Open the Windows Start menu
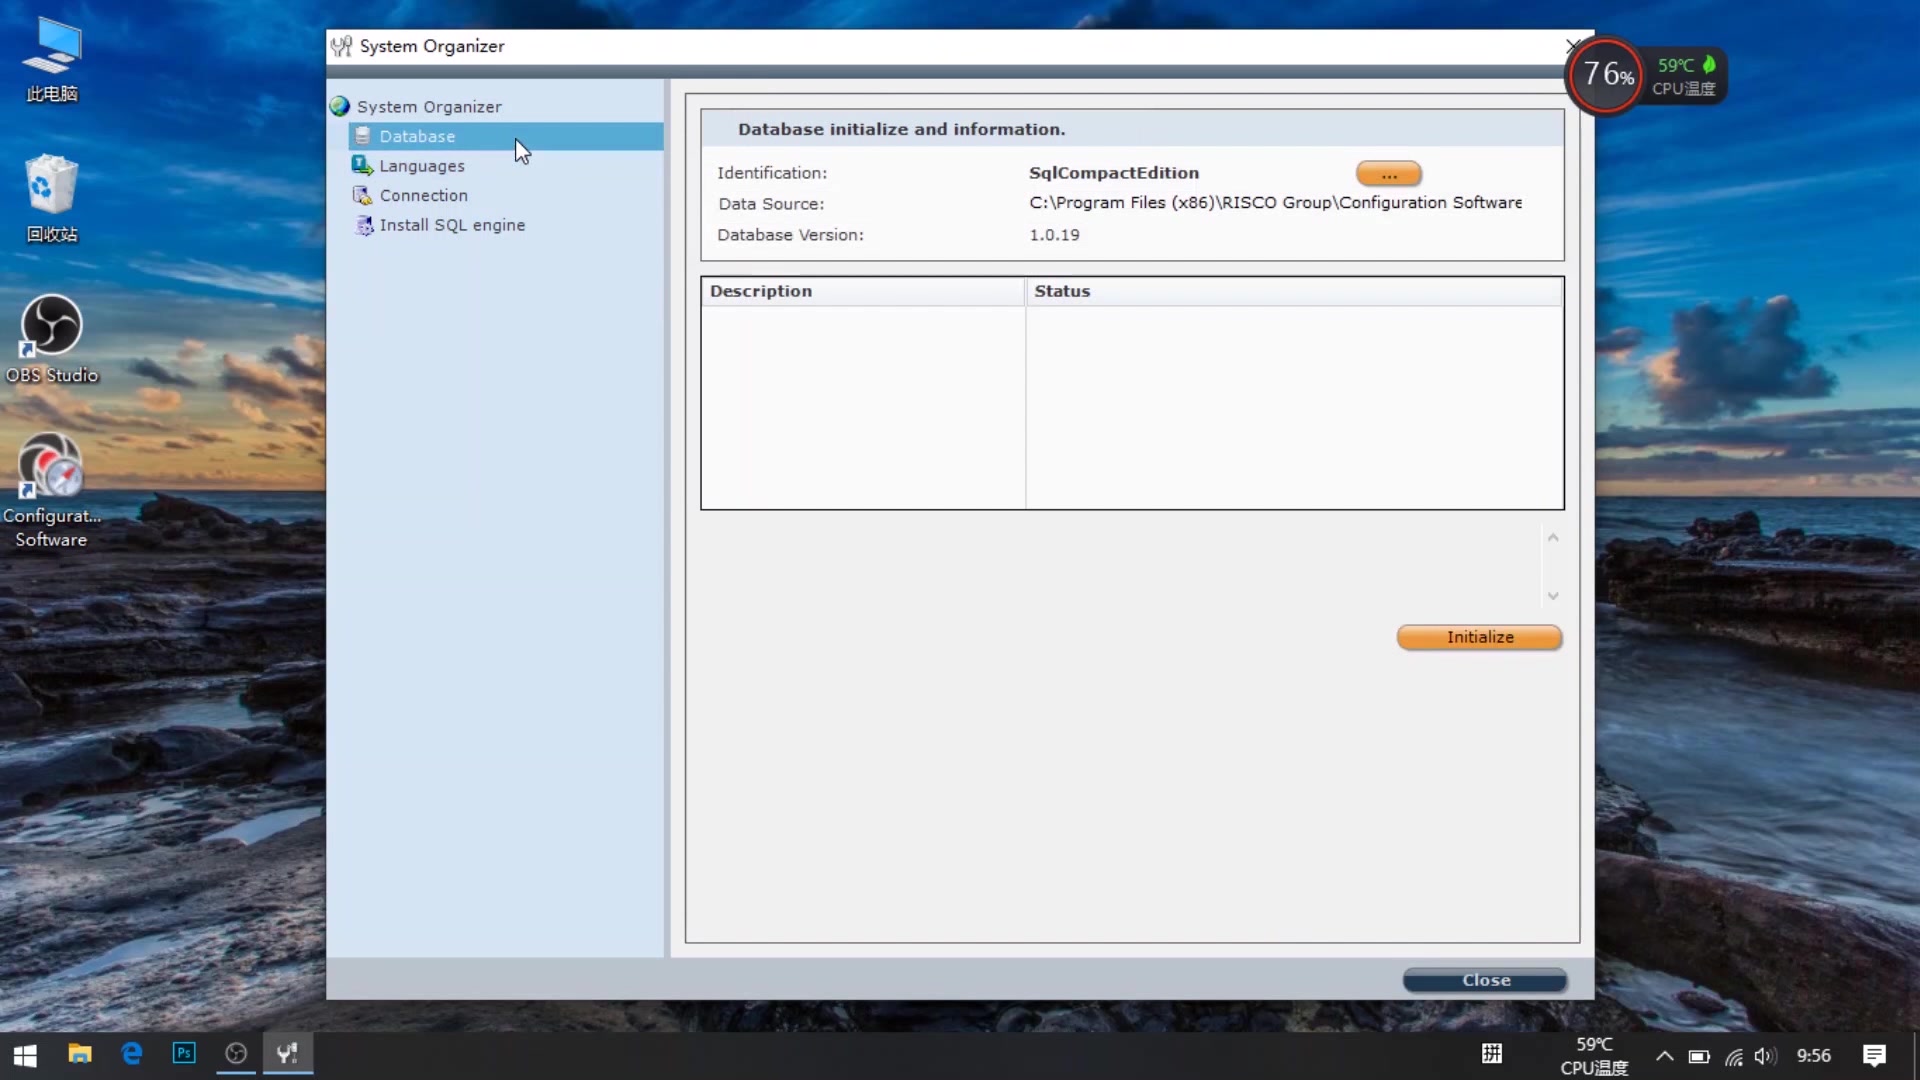 click(25, 1055)
